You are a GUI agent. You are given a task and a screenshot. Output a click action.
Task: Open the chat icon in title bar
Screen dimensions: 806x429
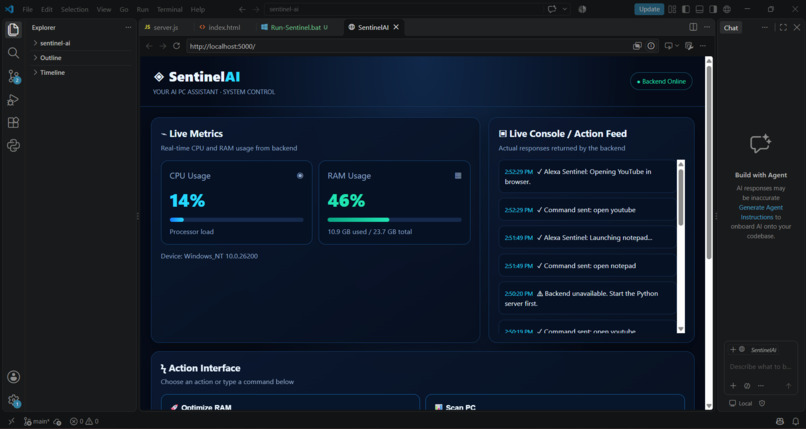click(552, 9)
